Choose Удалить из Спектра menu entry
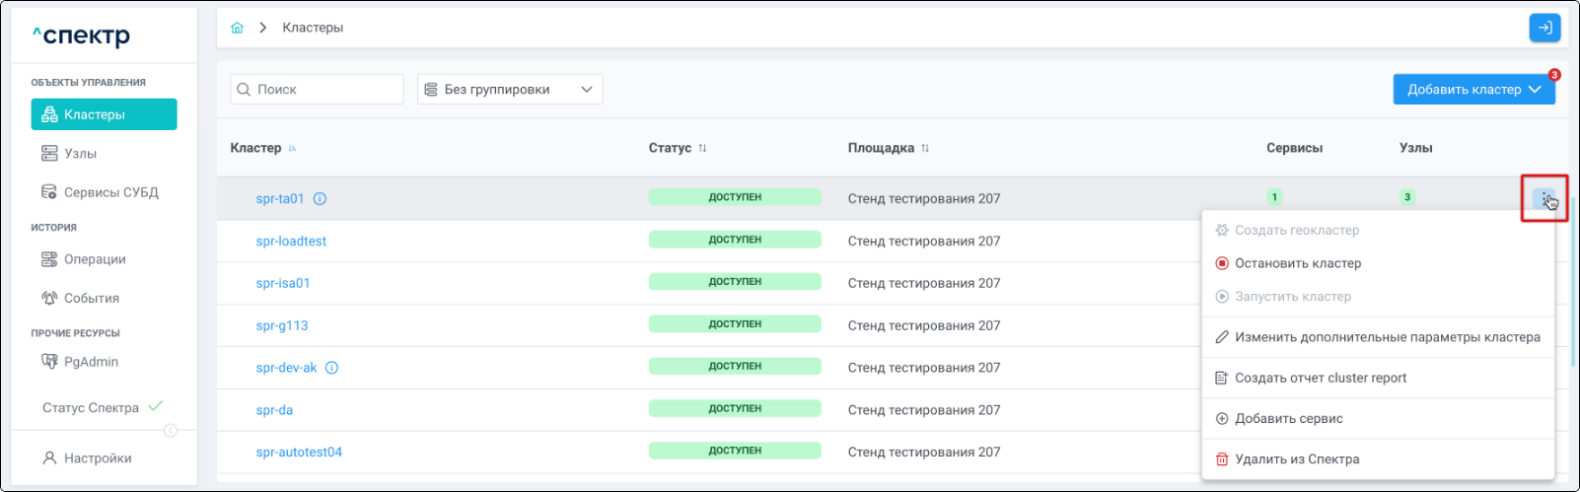This screenshot has height=492, width=1580. tap(1296, 460)
